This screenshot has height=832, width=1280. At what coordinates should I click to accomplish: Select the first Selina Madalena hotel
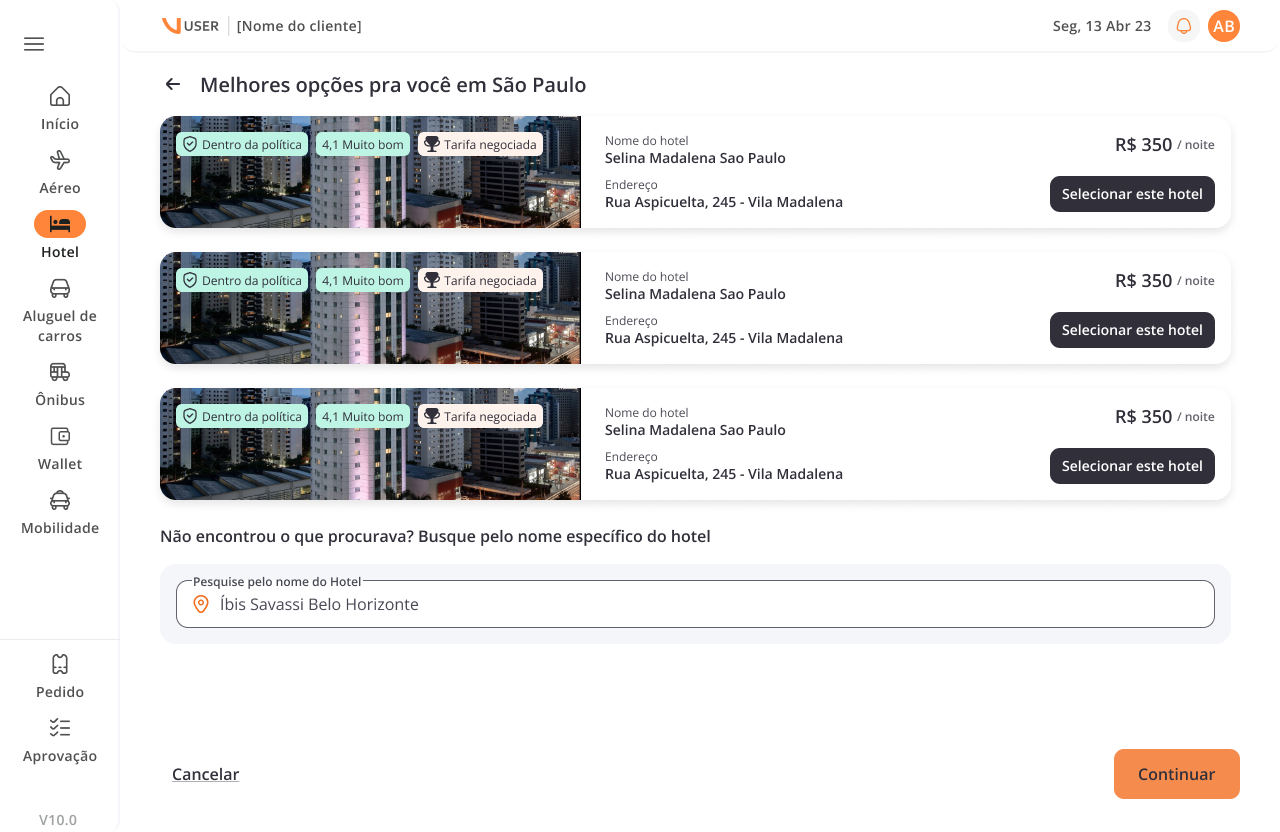pyautogui.click(x=1132, y=194)
